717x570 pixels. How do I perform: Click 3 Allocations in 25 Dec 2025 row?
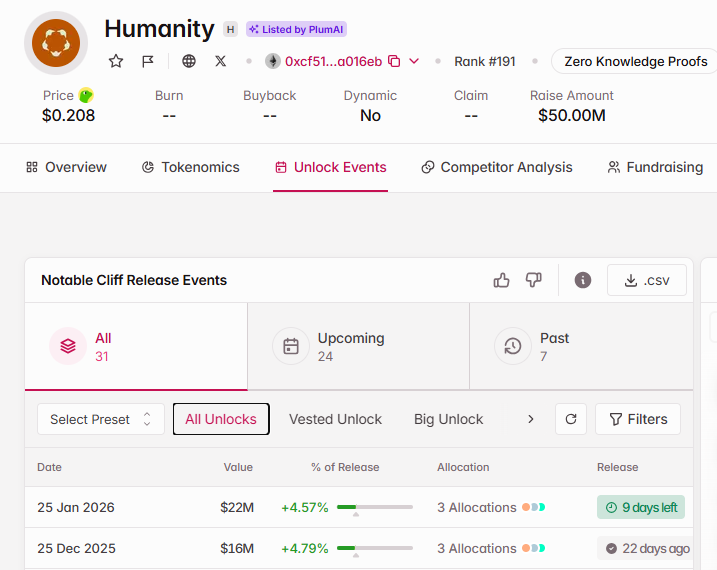coord(476,549)
